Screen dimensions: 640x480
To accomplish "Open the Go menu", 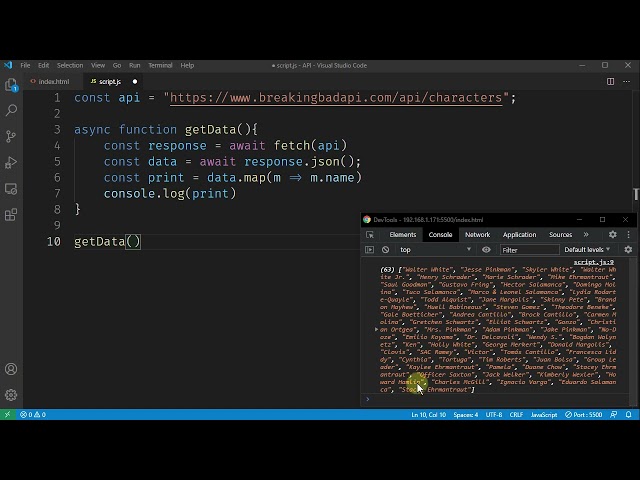I will [117, 65].
